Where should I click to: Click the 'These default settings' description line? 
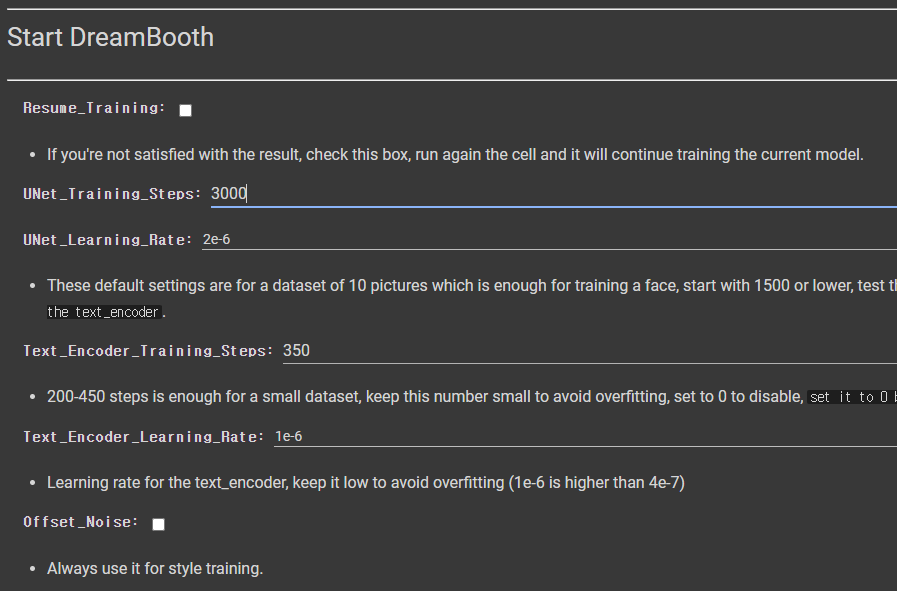point(472,285)
